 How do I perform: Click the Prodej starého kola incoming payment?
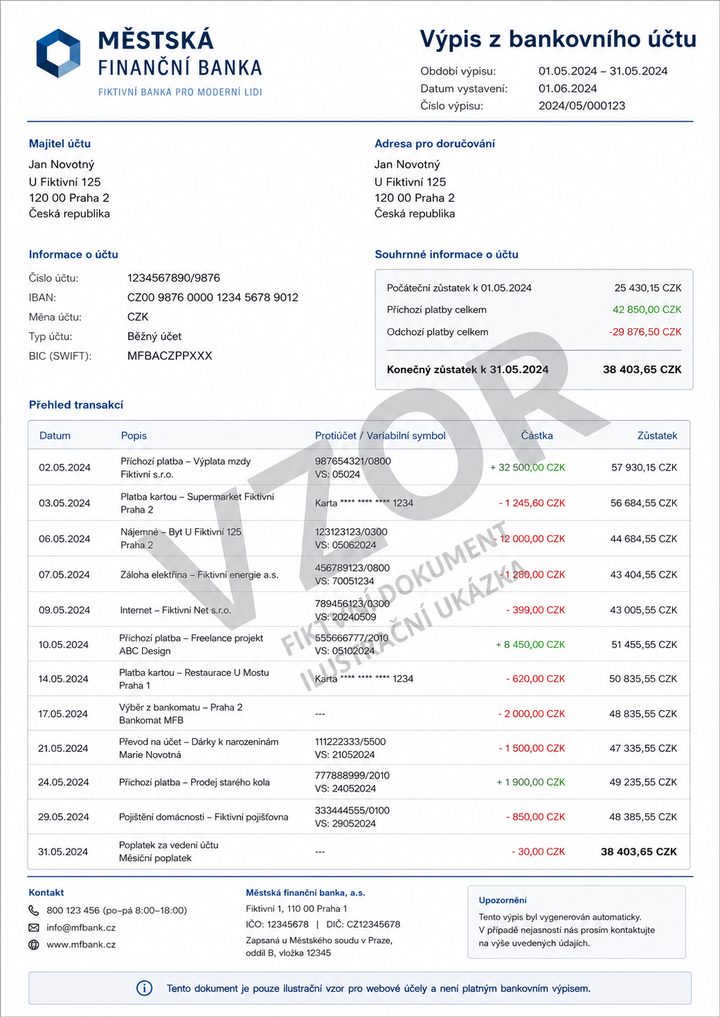coord(194,782)
